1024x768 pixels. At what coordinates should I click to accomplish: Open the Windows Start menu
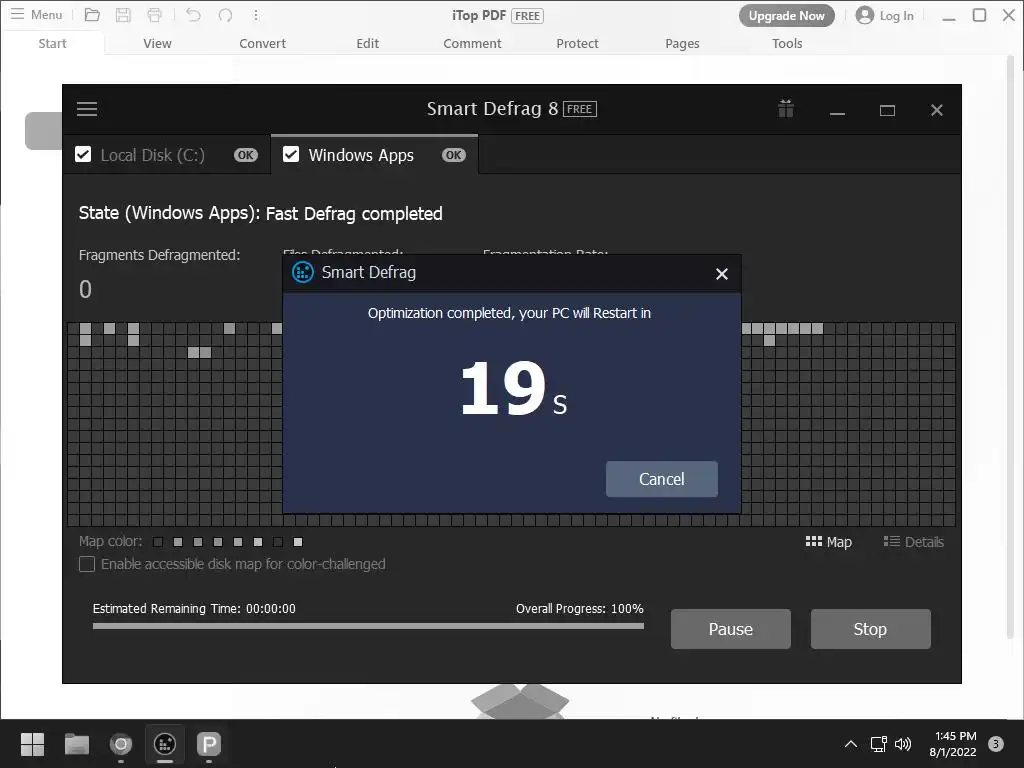tap(32, 744)
